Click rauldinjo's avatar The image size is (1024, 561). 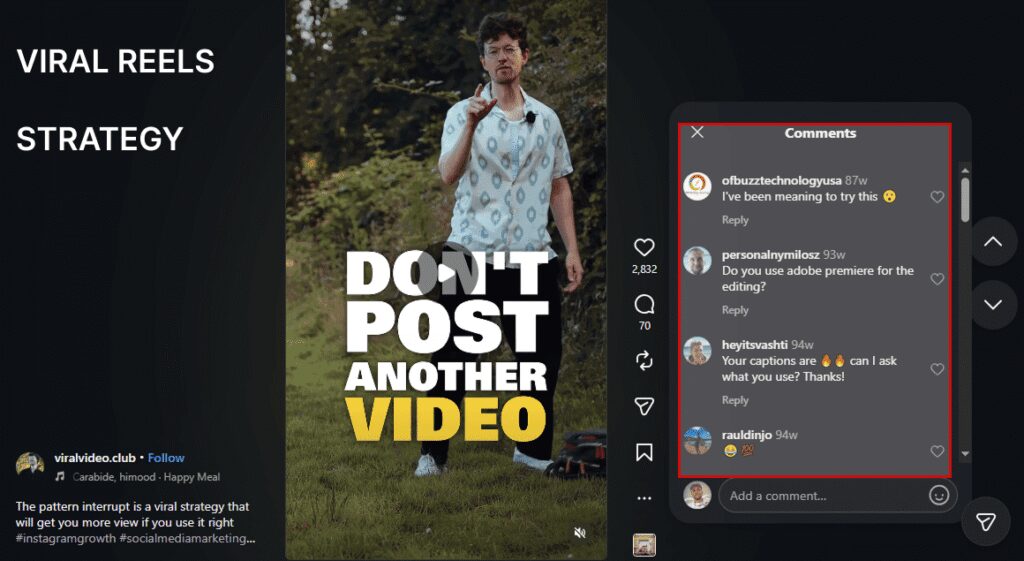[x=697, y=441]
